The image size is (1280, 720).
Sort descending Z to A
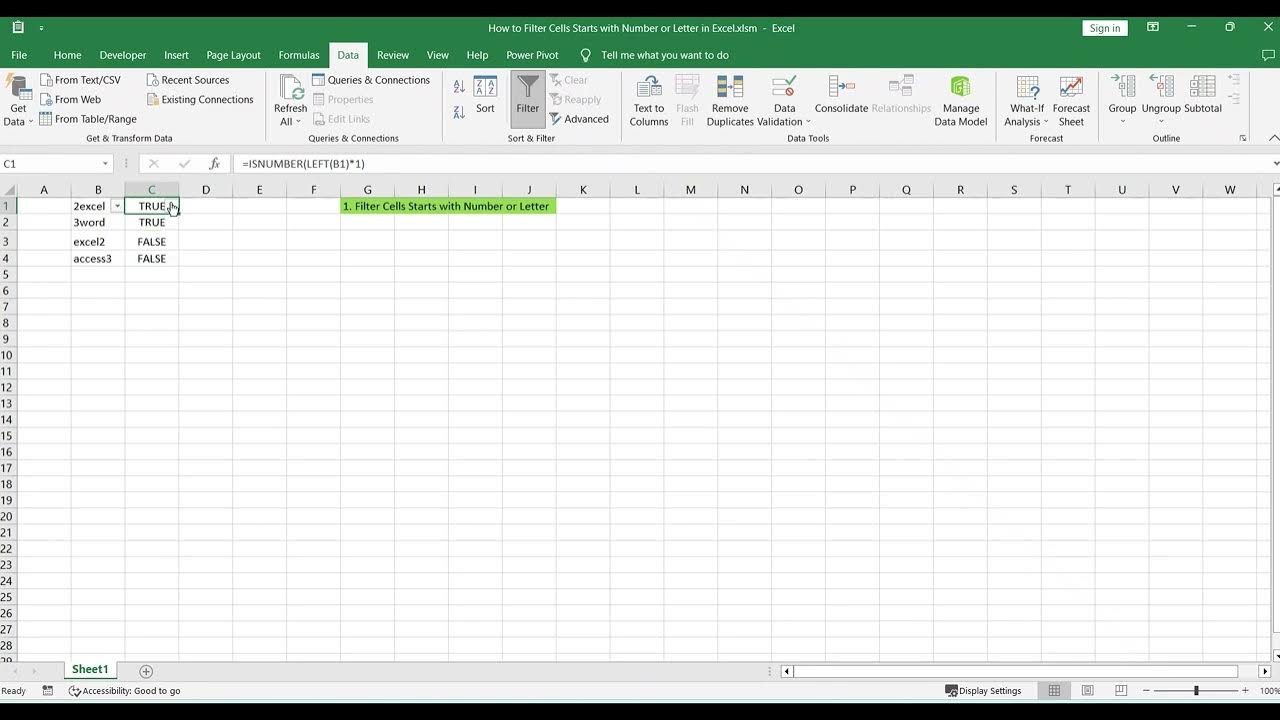pos(459,112)
